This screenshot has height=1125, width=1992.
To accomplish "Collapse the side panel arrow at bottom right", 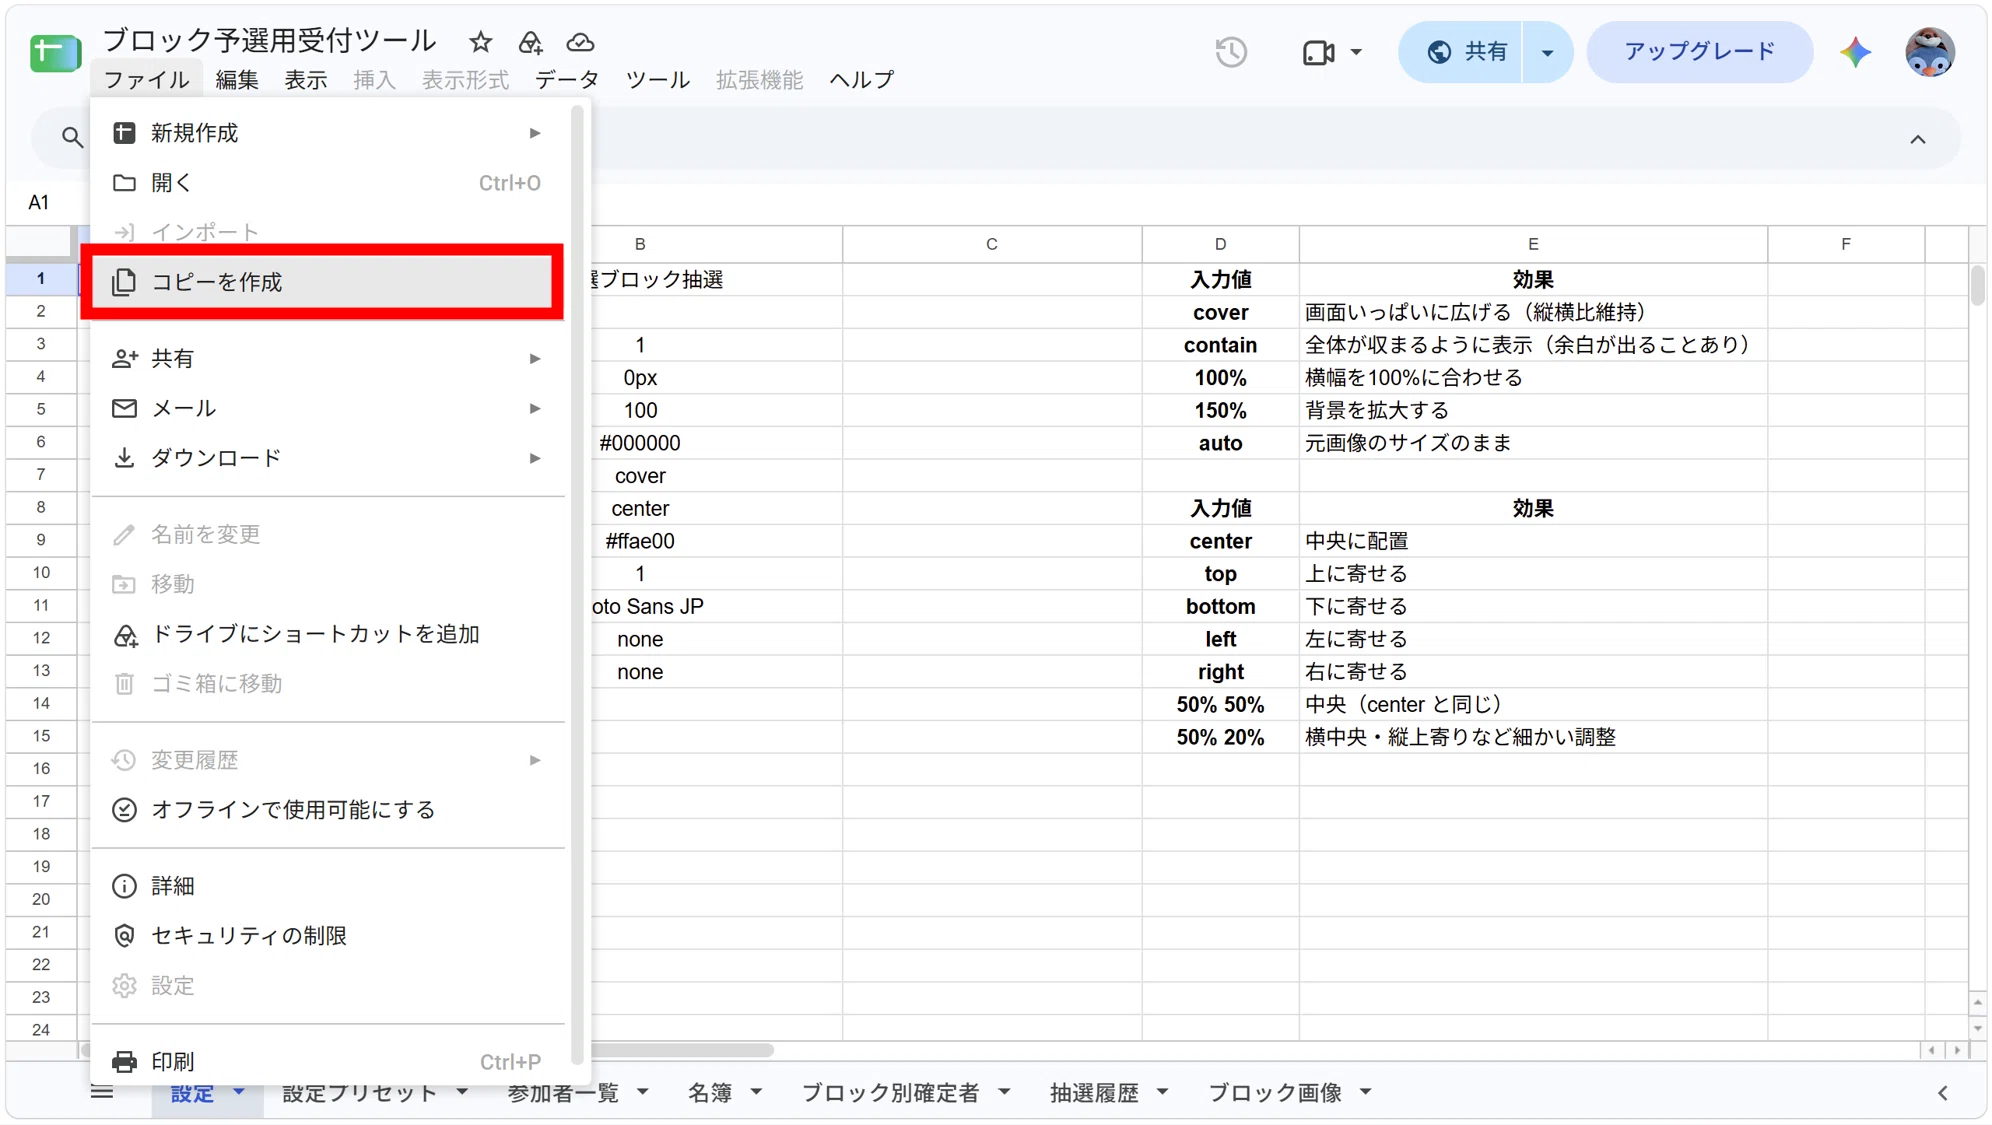I will [1942, 1093].
